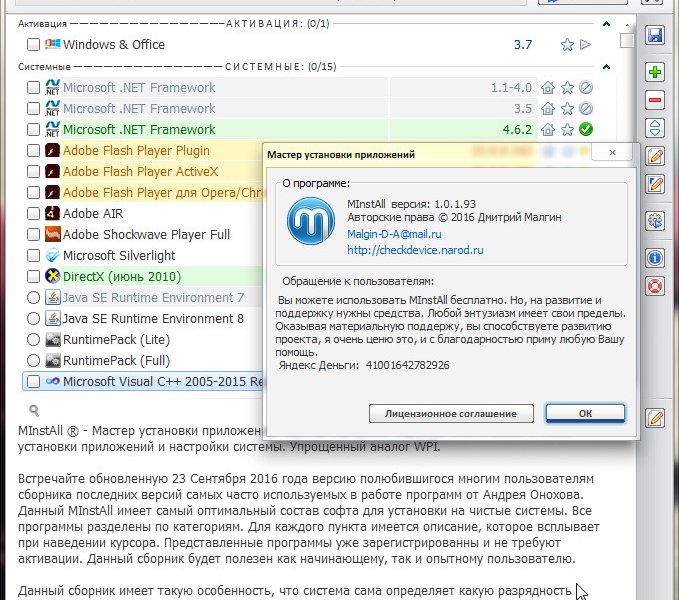Select the RuntimePack (Full) radio button
Screen dimensions: 679x600
[33, 361]
